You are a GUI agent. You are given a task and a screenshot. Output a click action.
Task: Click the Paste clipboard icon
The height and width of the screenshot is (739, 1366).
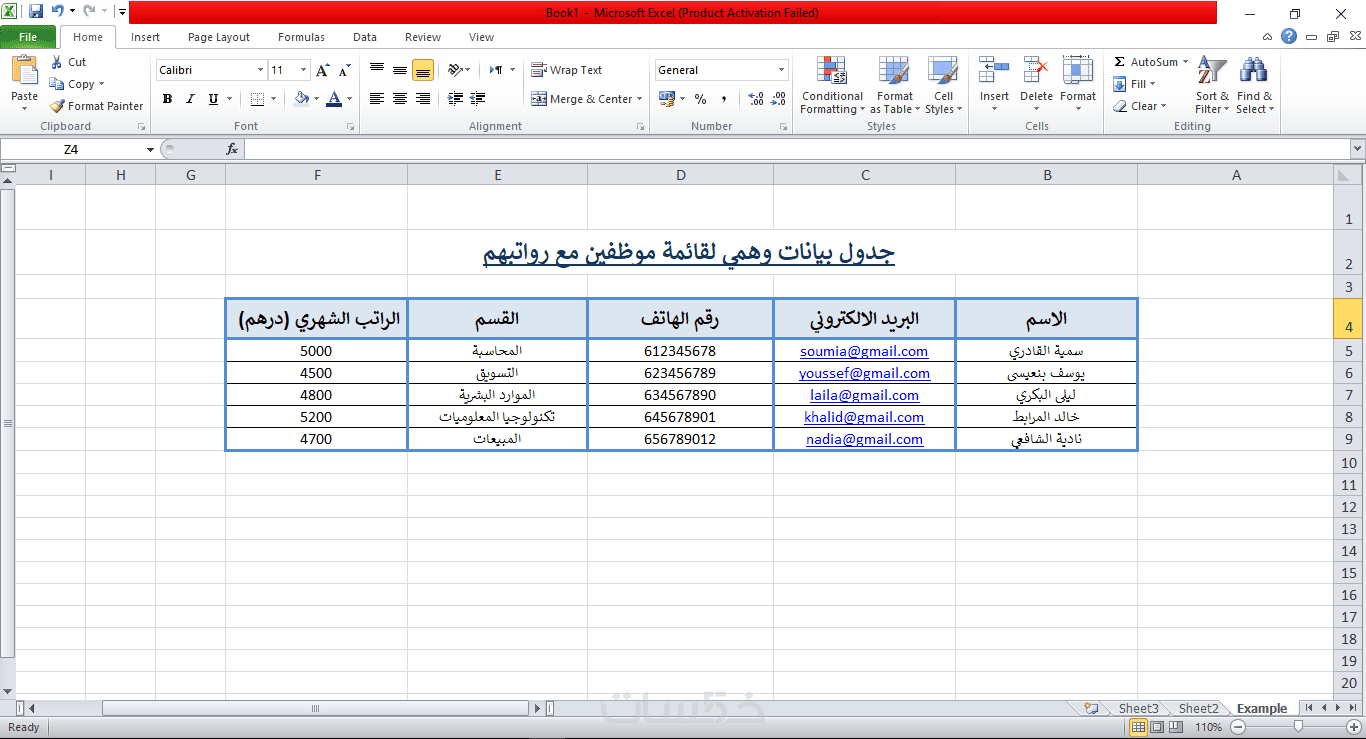(x=24, y=72)
